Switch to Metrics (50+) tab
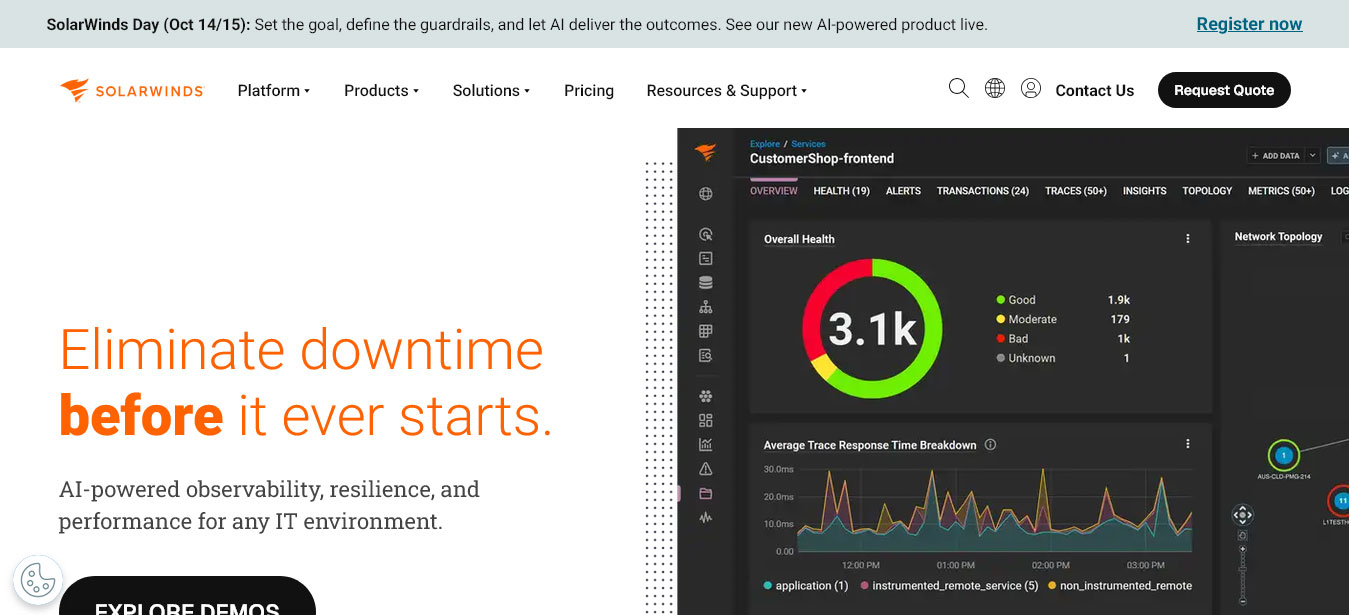 pos(1282,191)
